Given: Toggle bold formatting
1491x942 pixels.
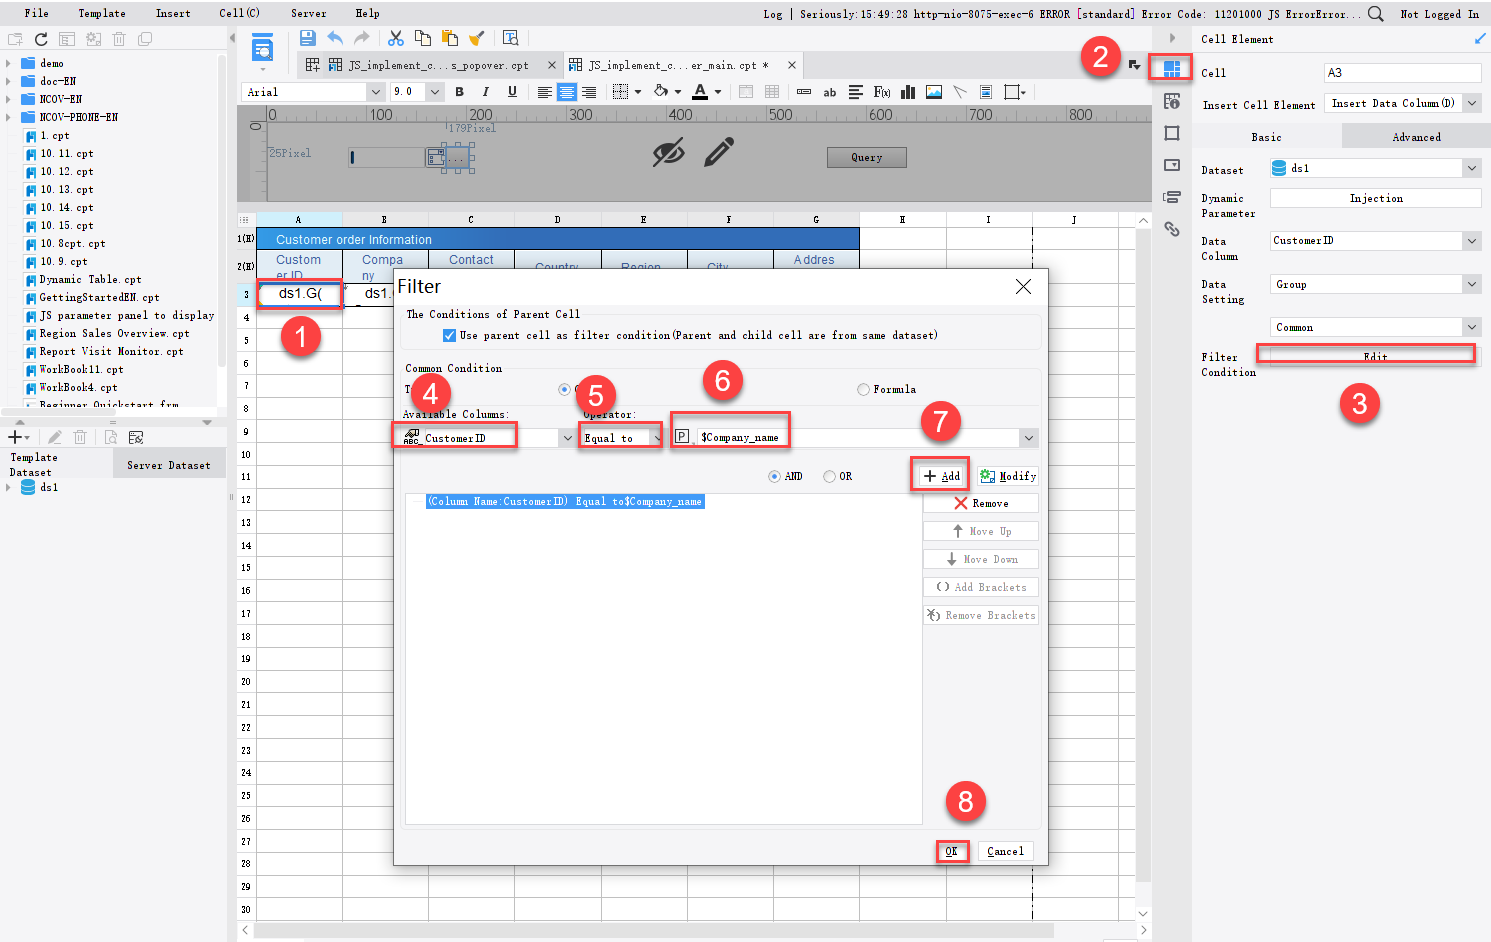Looking at the screenshot, I should 459,92.
